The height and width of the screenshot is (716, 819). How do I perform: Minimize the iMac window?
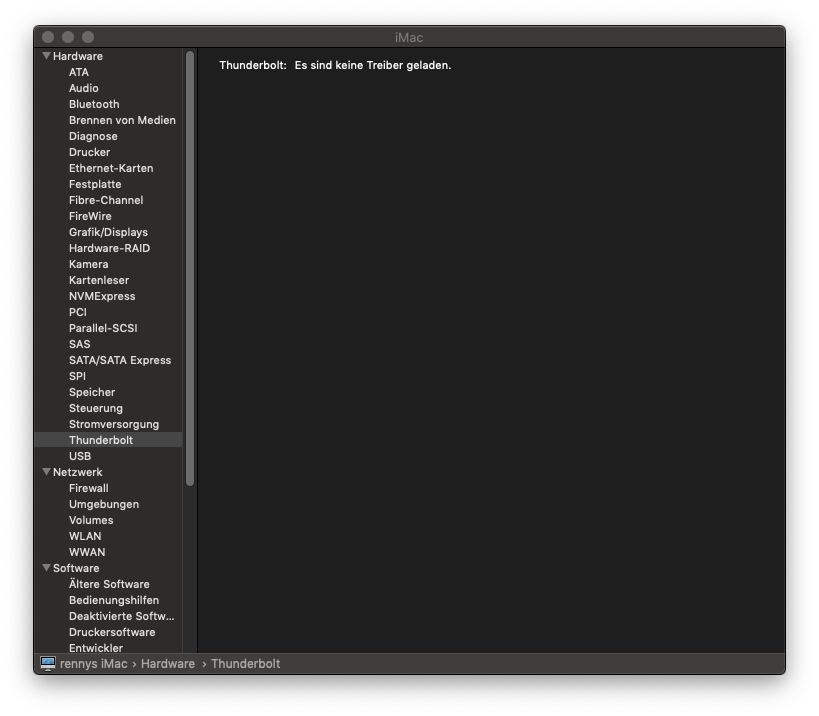click(x=68, y=37)
